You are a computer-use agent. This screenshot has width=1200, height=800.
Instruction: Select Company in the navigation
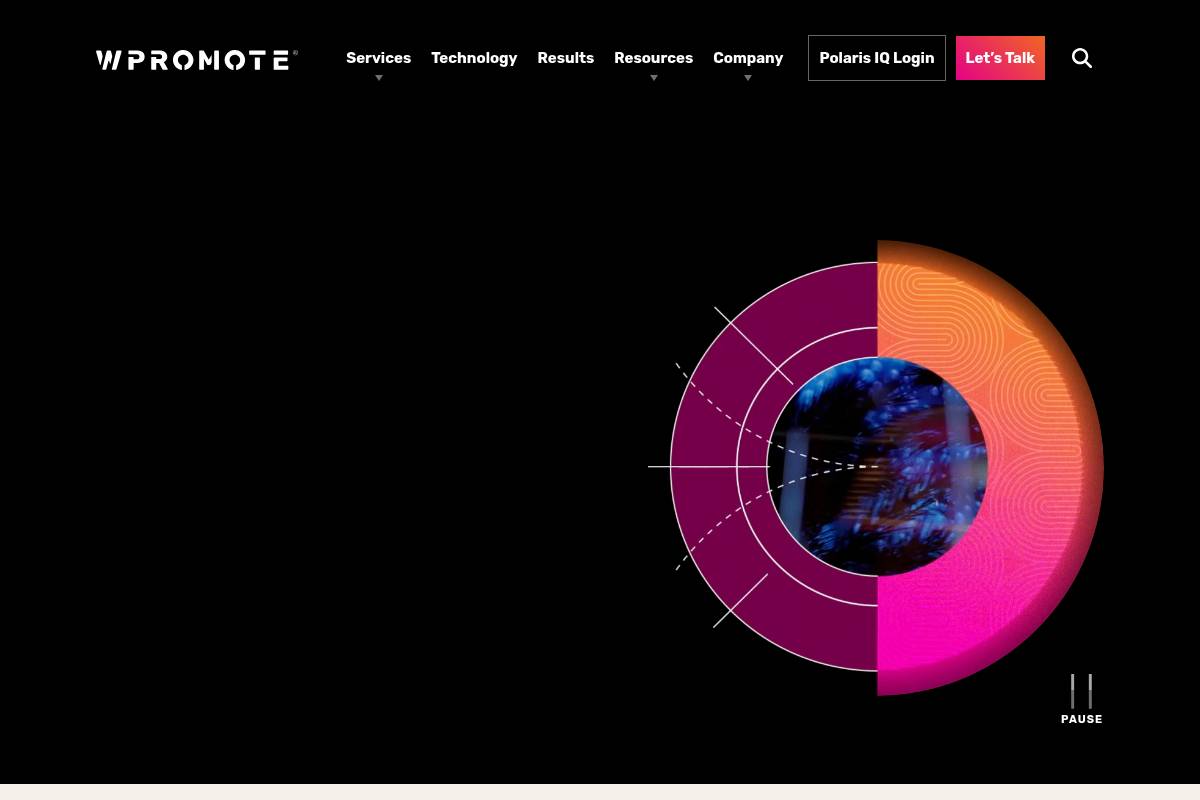click(748, 58)
